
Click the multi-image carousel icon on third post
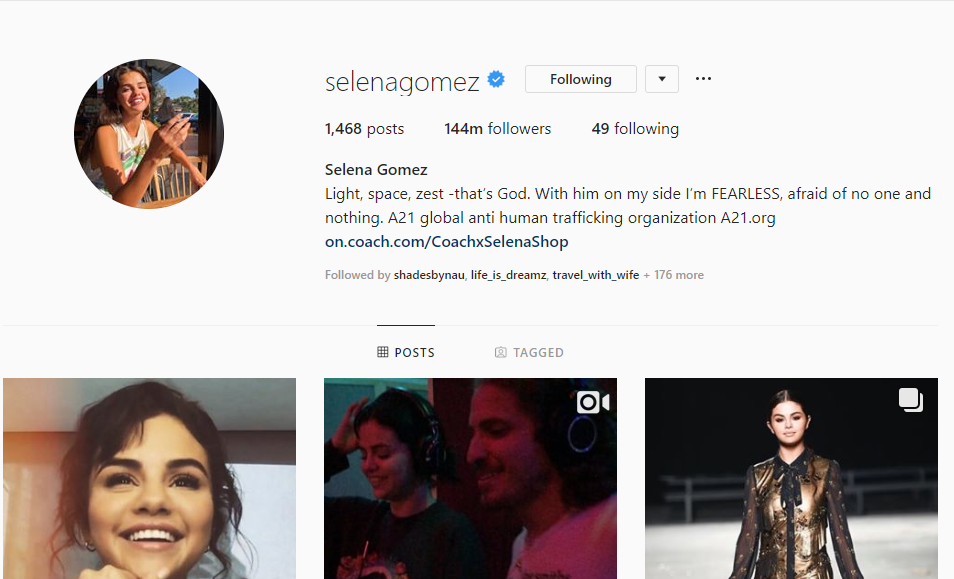[x=911, y=400]
